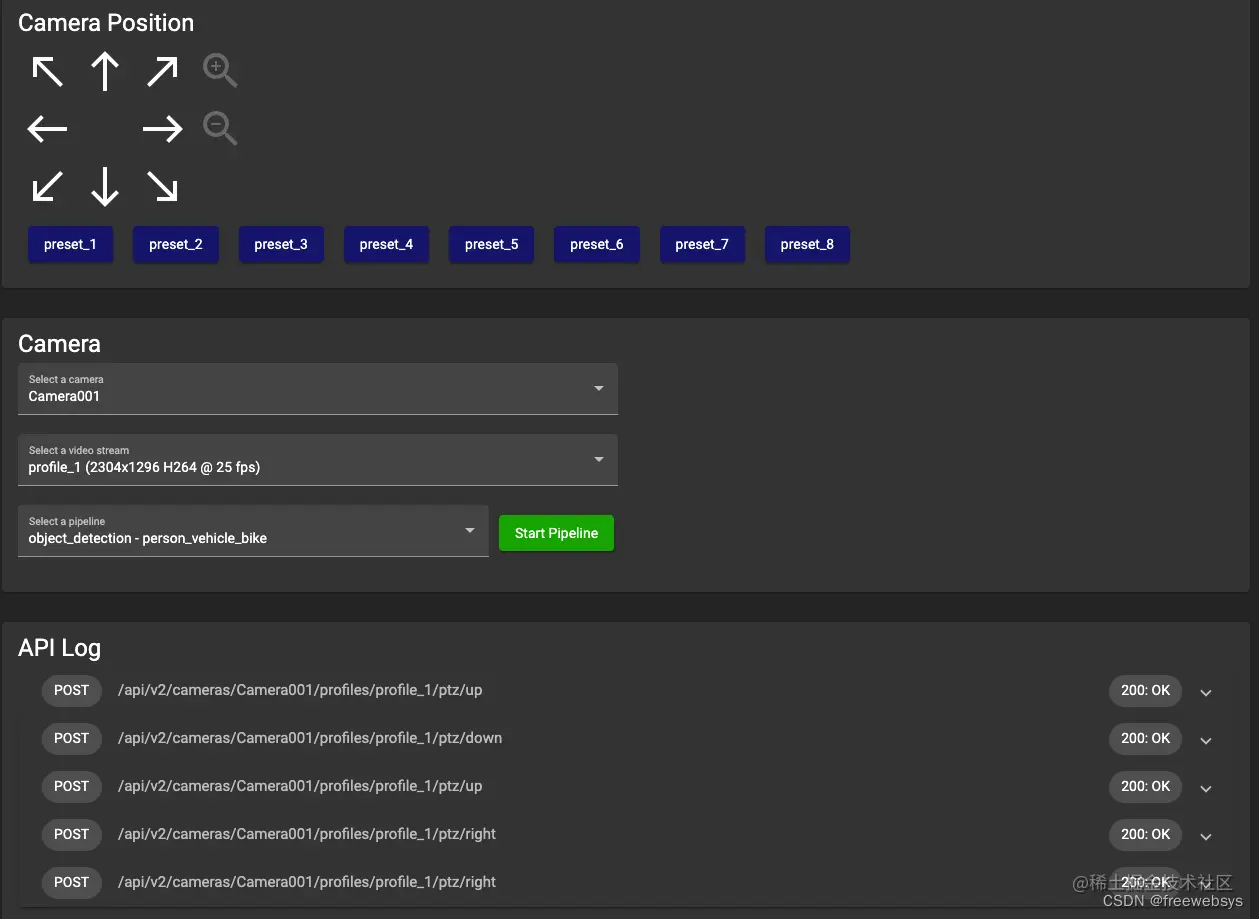Move camera down-left with diagonal arrow

(x=47, y=186)
